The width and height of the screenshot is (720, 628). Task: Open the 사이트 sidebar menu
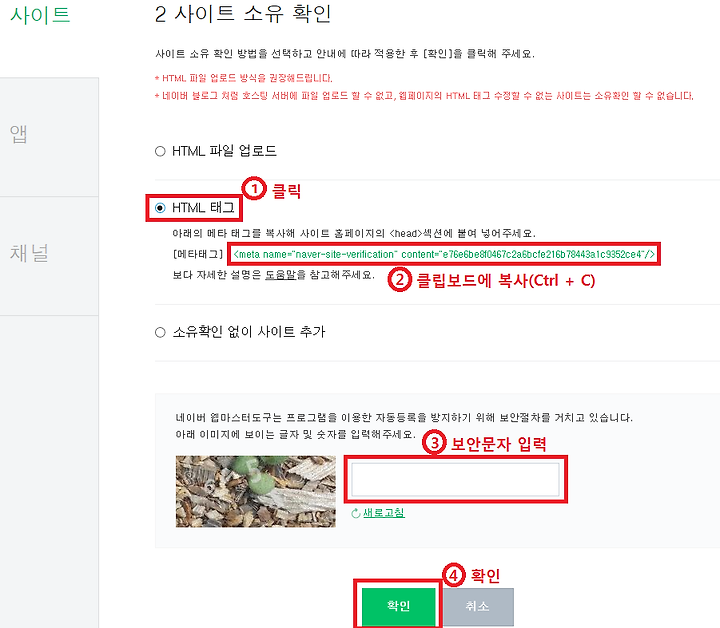[40, 15]
